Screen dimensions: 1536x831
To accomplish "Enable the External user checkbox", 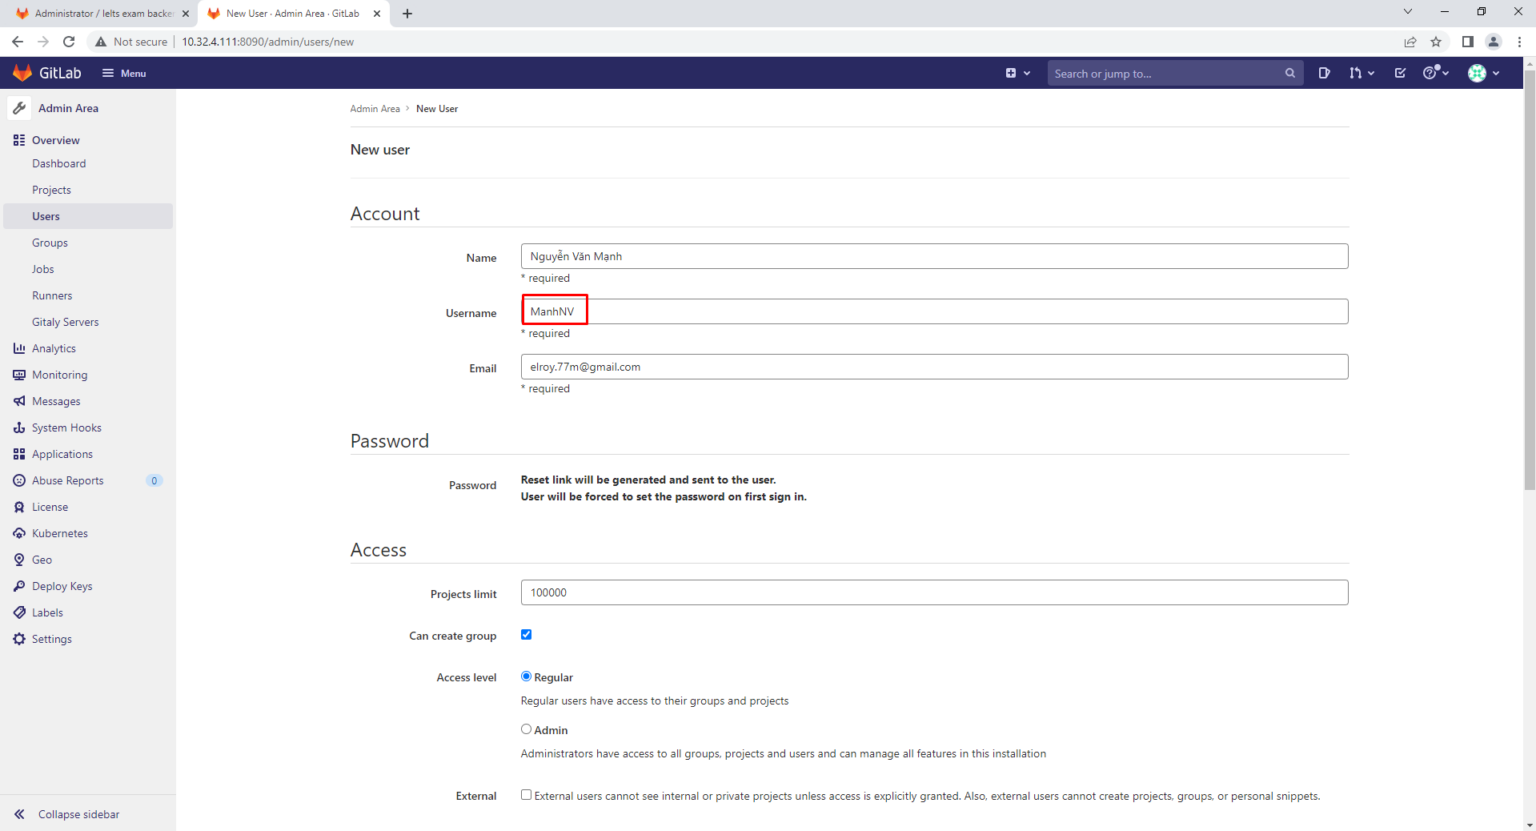I will 526,795.
